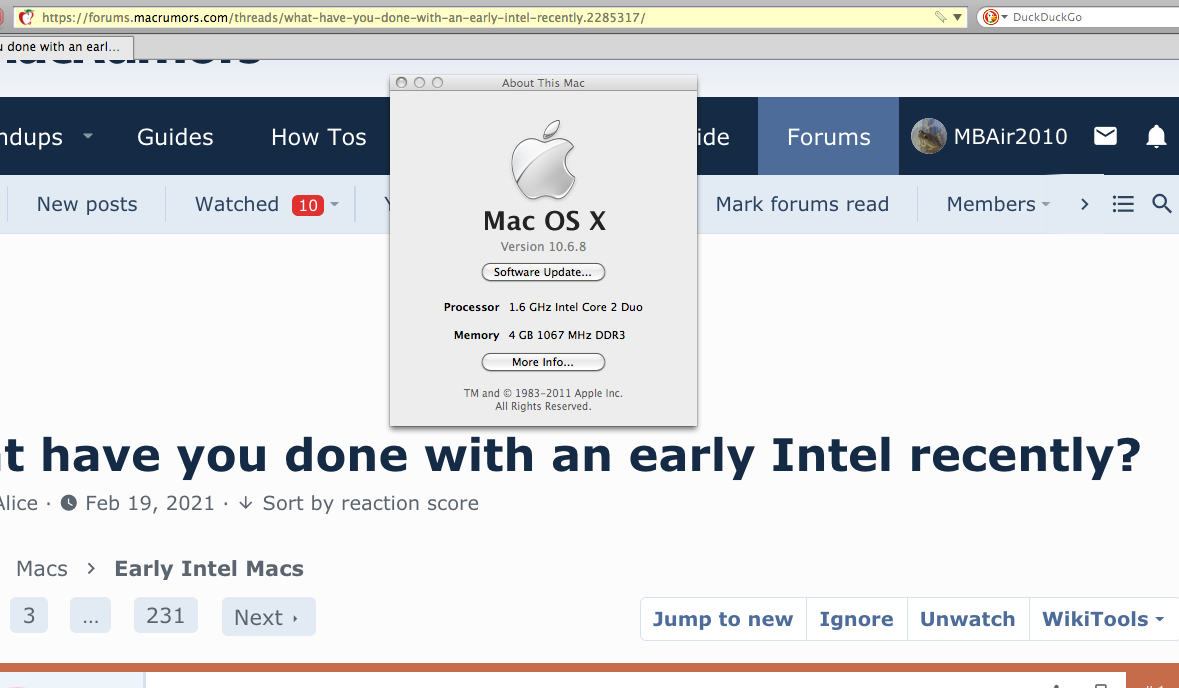Click the MBAir2010 username
1179x688 pixels.
(x=1011, y=136)
